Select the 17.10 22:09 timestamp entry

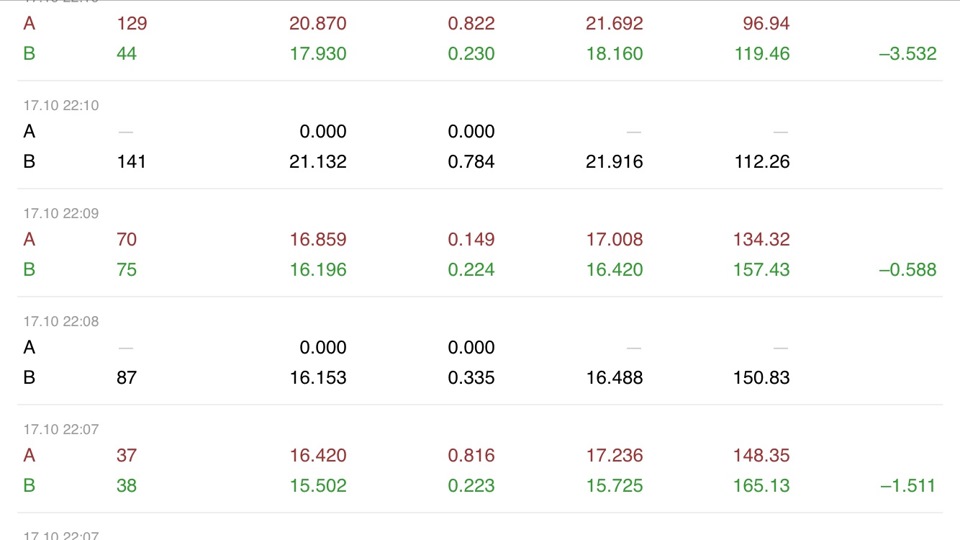[x=61, y=213]
